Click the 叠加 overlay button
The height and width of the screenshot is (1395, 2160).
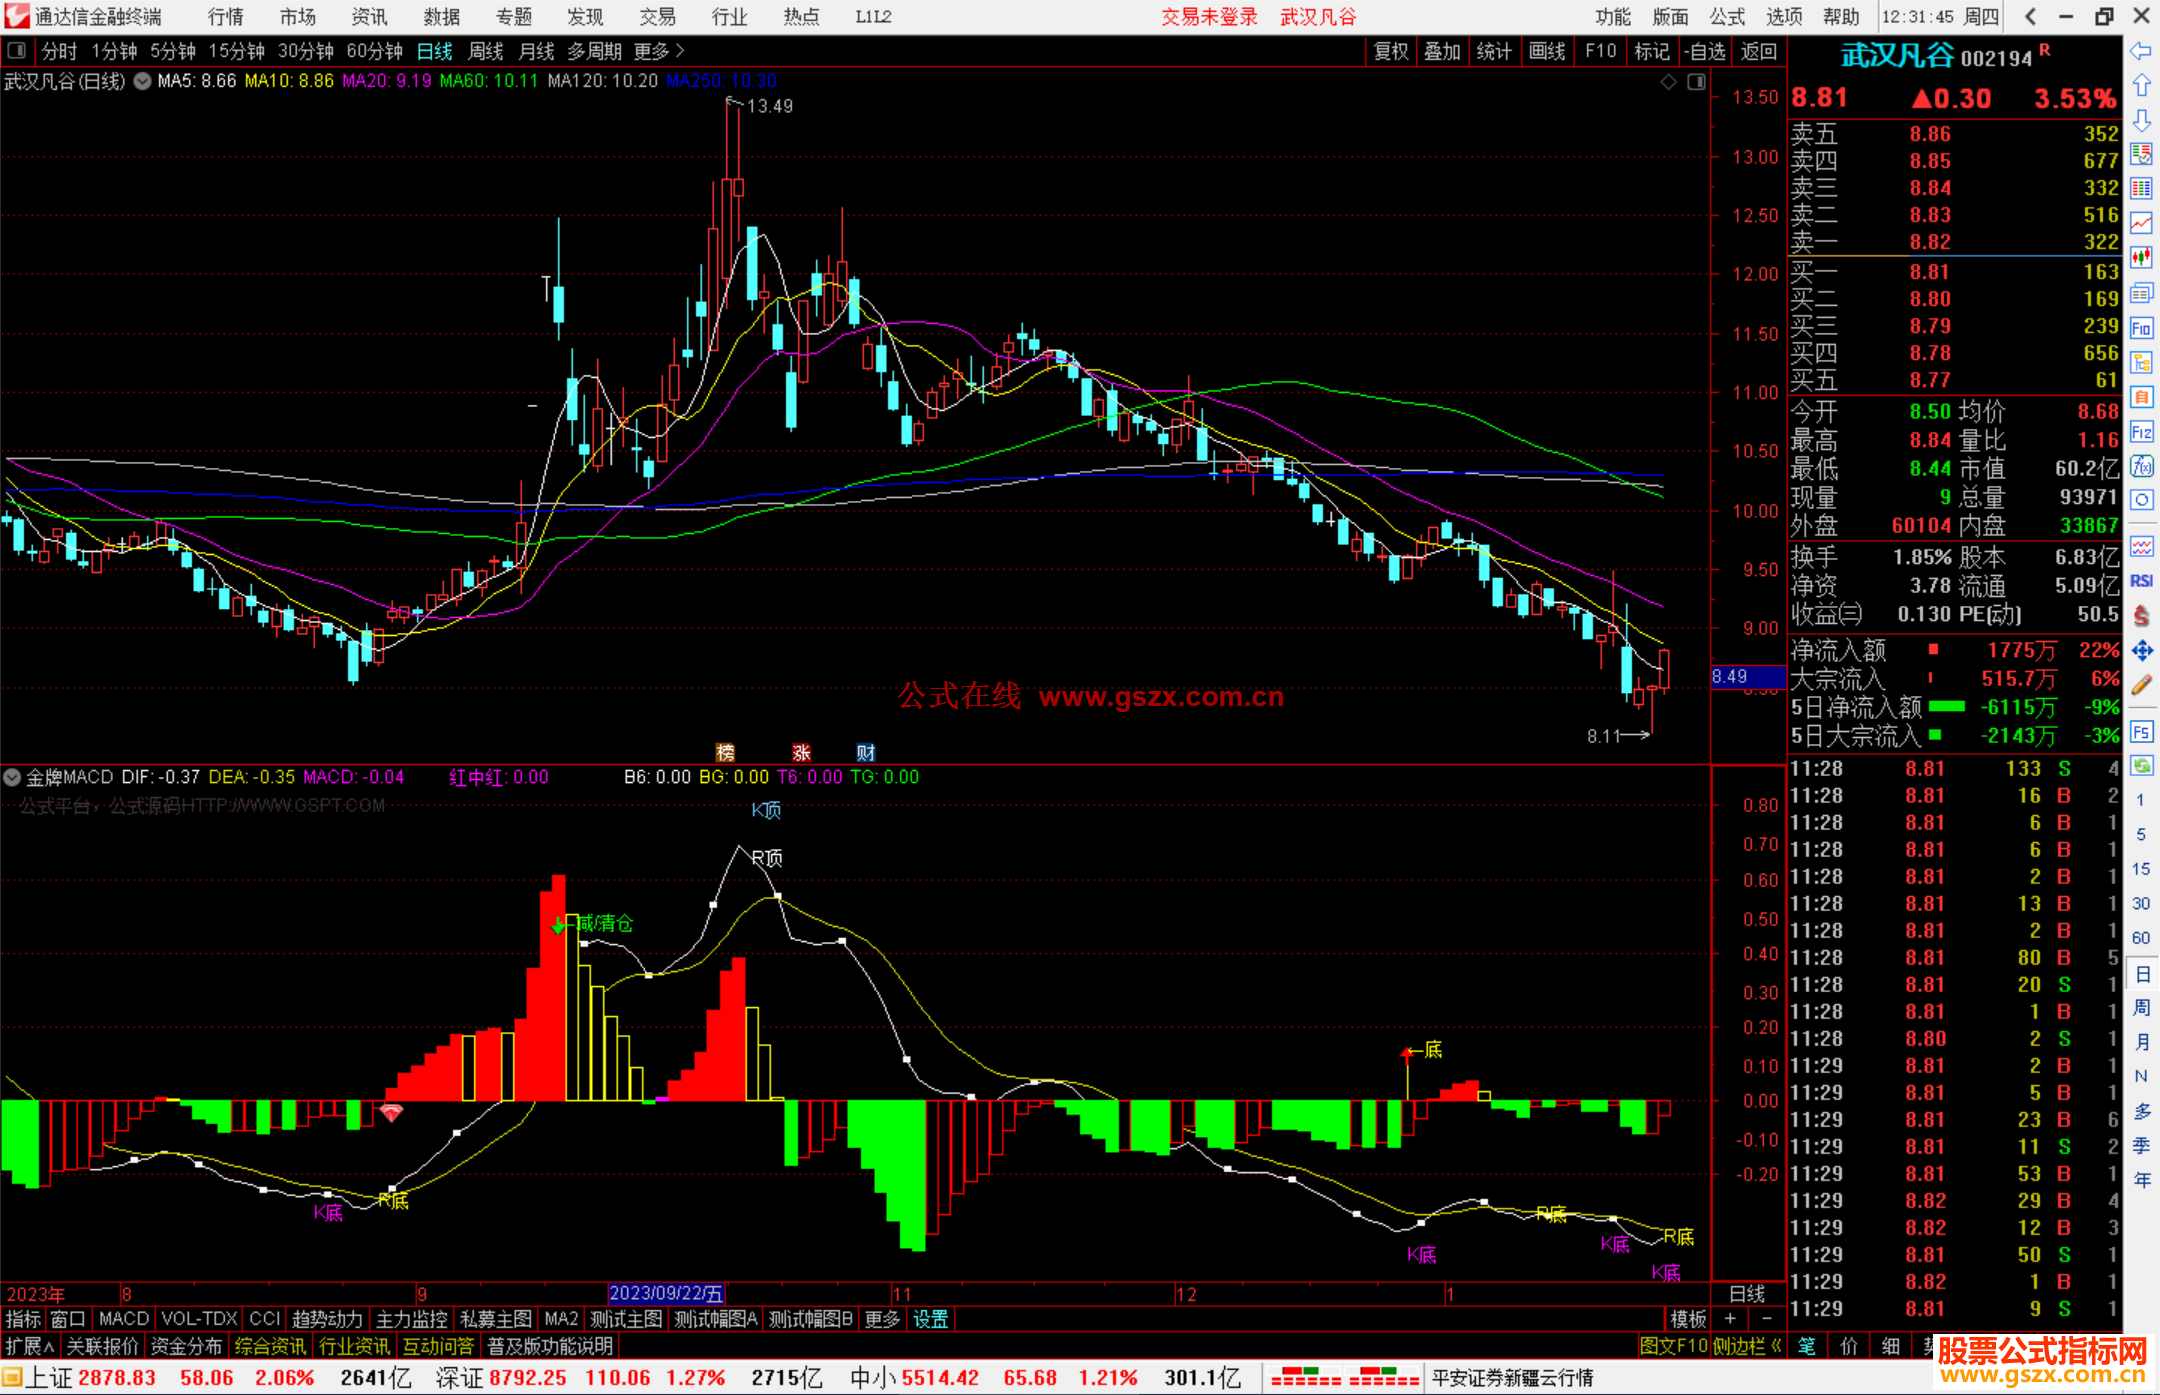[x=1442, y=50]
